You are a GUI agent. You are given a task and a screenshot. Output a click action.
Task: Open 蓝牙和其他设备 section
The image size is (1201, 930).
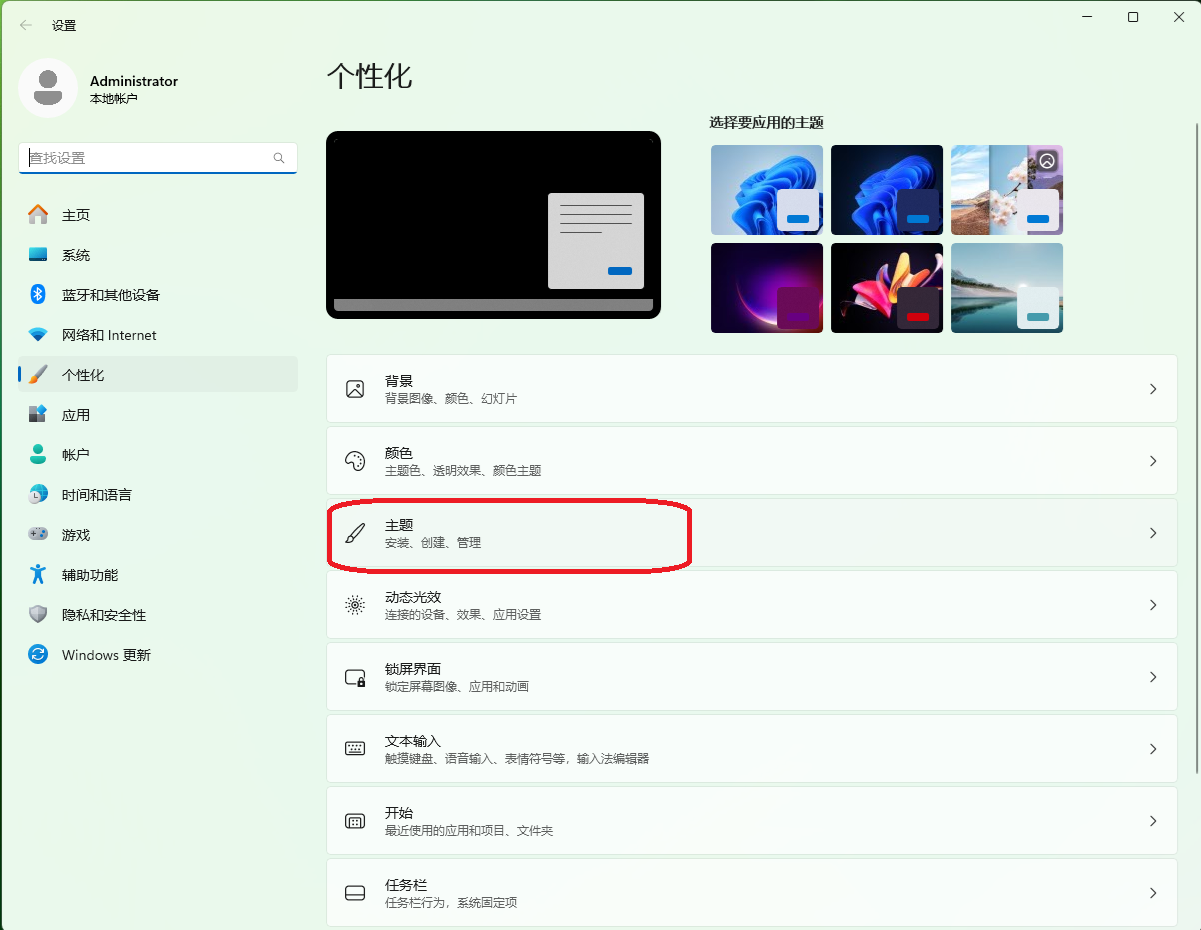158,295
